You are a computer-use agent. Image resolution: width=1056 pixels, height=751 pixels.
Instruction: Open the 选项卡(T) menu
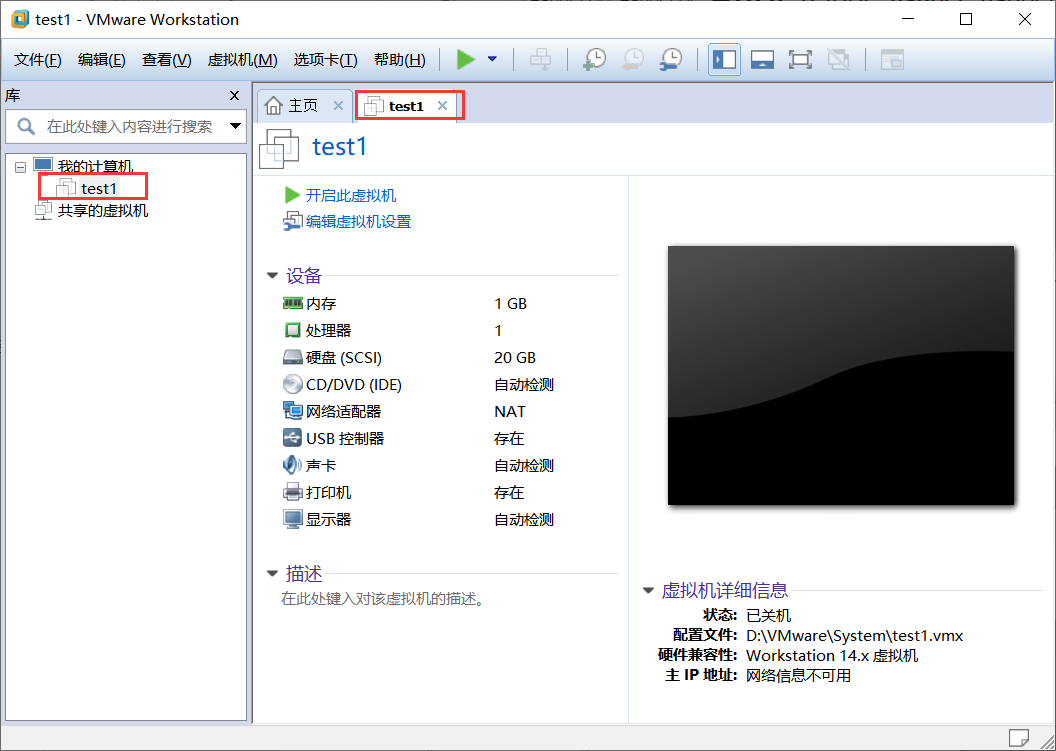pos(325,60)
